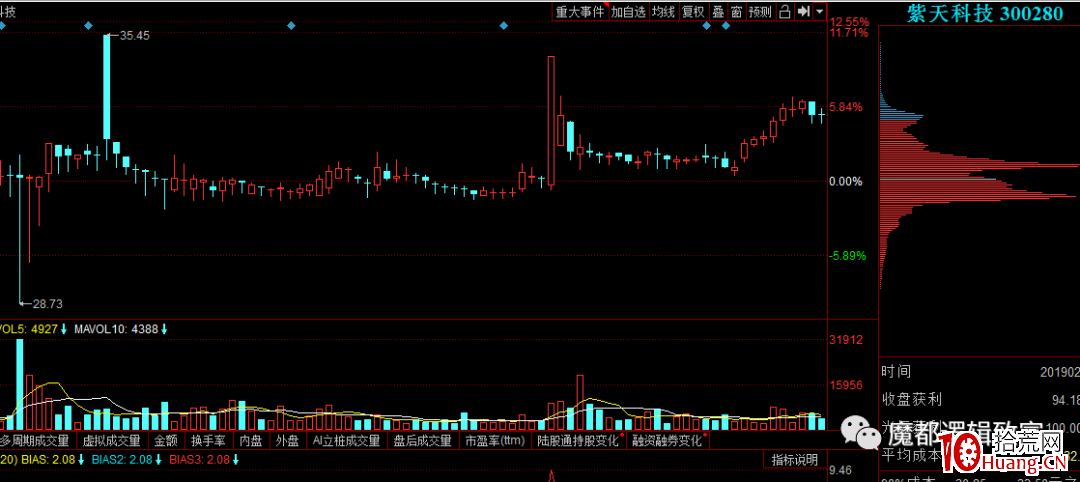Click 紫天科技 300280 stock title
The image size is (1080, 482).
point(984,13)
